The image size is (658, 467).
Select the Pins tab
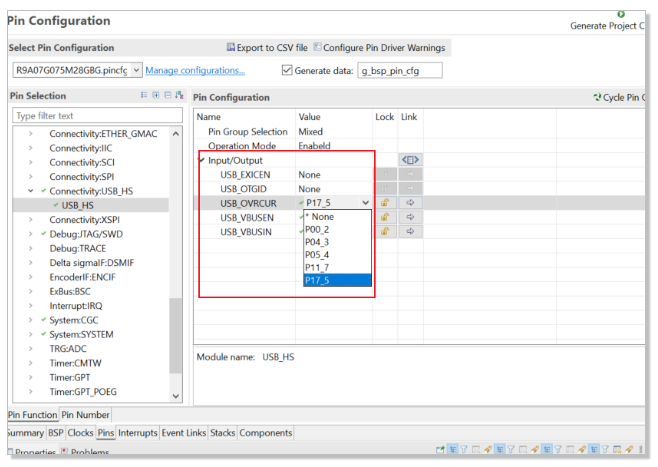pos(106,433)
